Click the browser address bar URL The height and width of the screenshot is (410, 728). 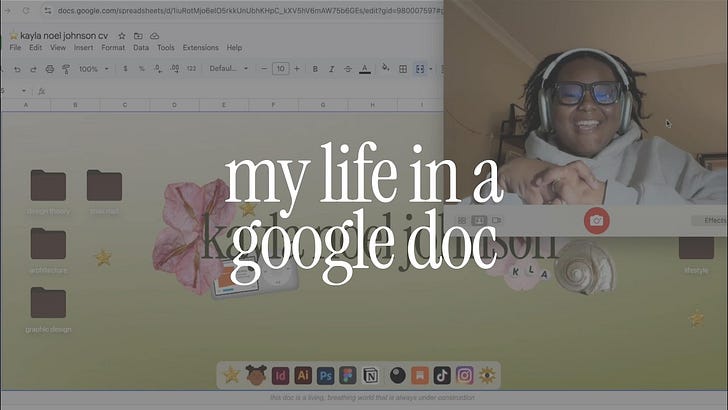point(251,10)
